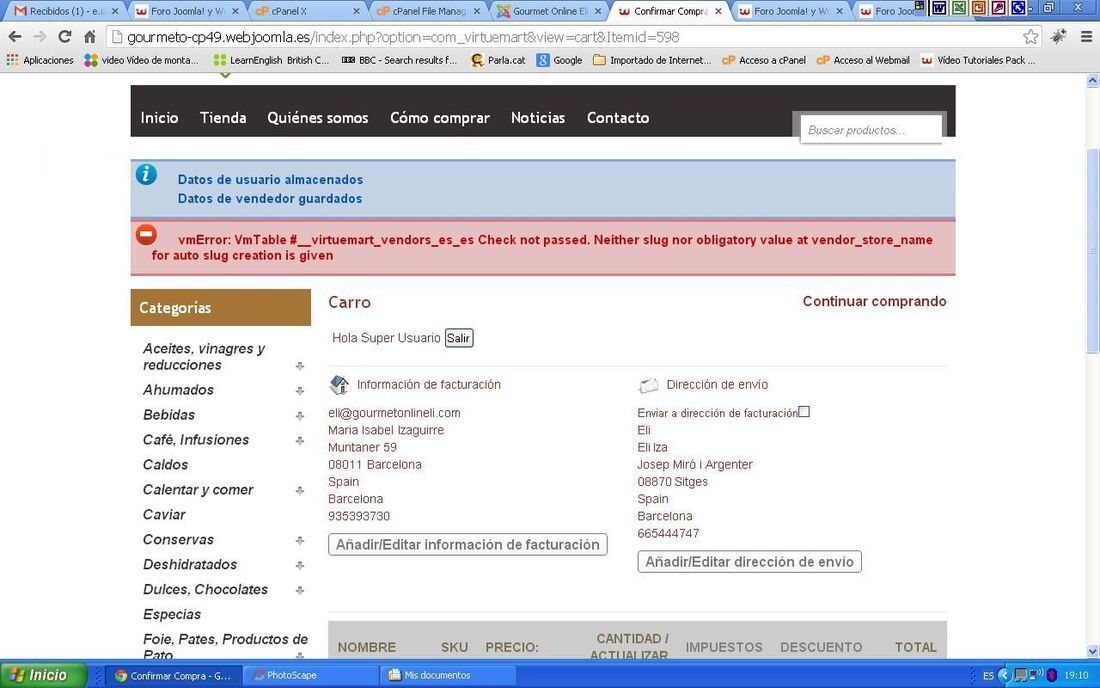Open the Importado de Internet bookmark folder
This screenshot has width=1100, height=688.
[652, 60]
